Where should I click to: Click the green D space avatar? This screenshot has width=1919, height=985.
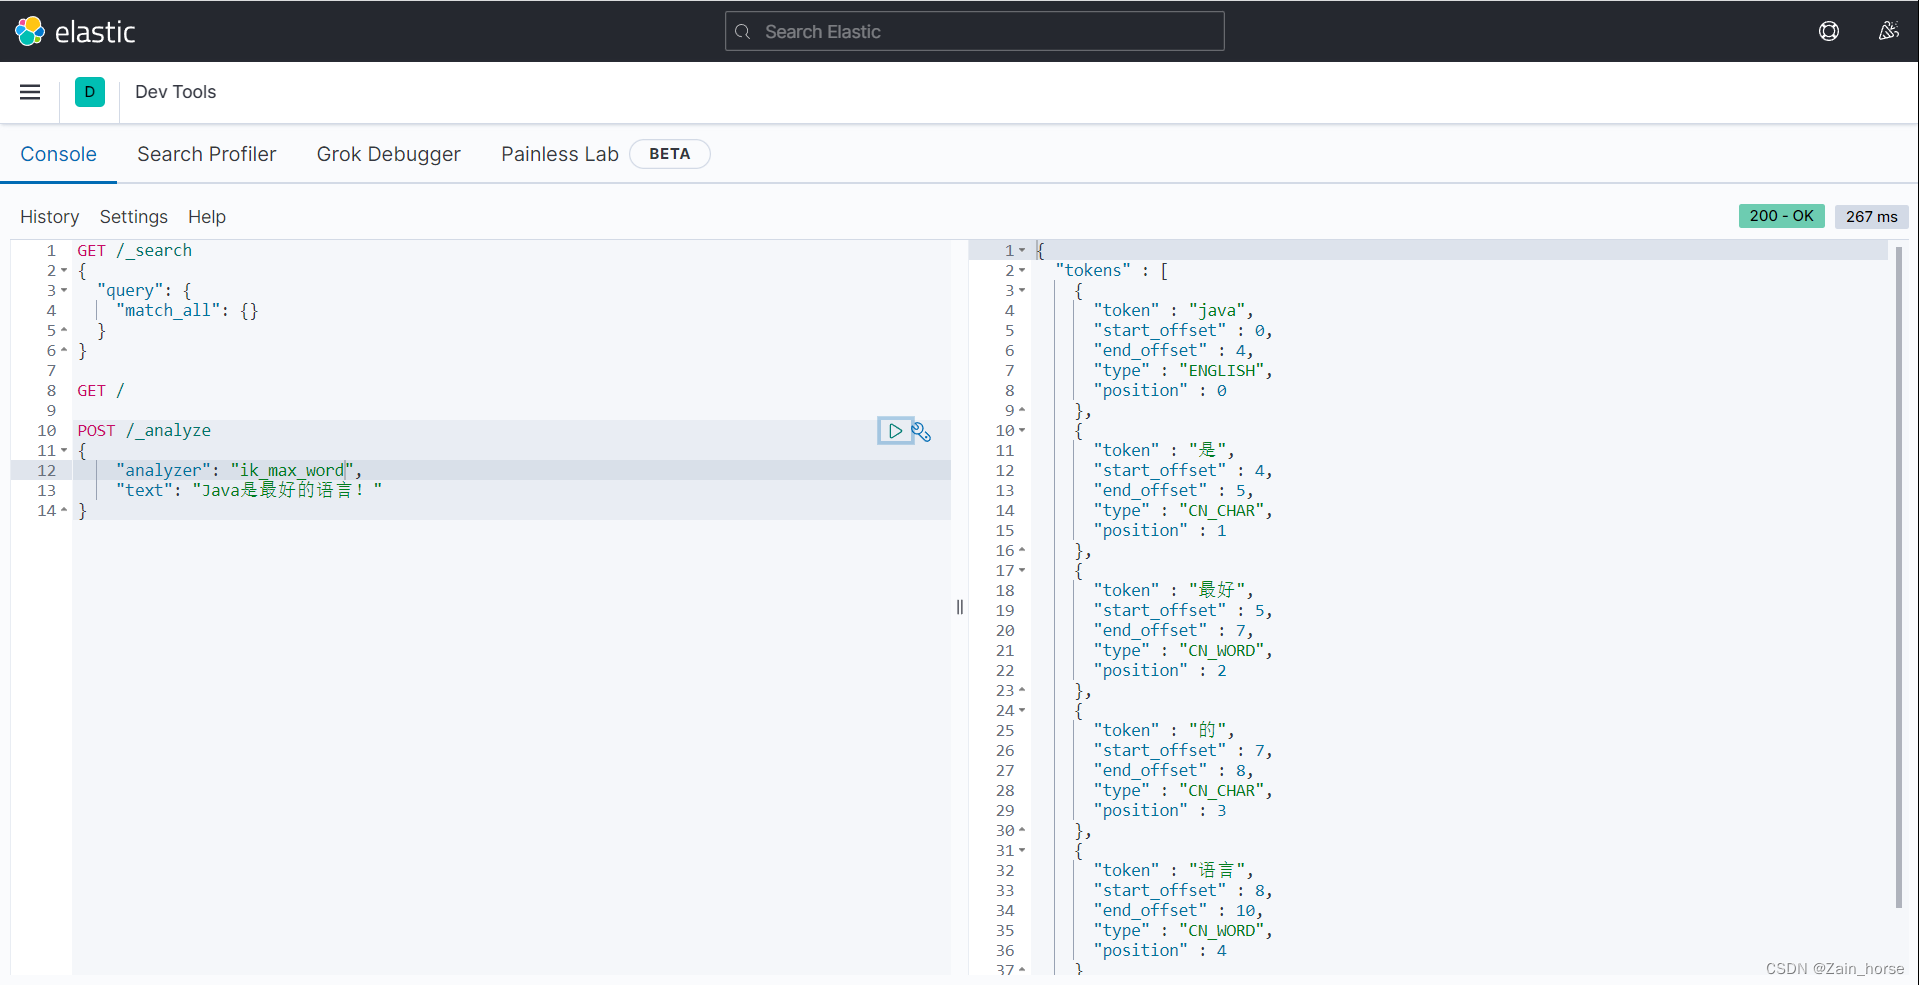[x=90, y=92]
